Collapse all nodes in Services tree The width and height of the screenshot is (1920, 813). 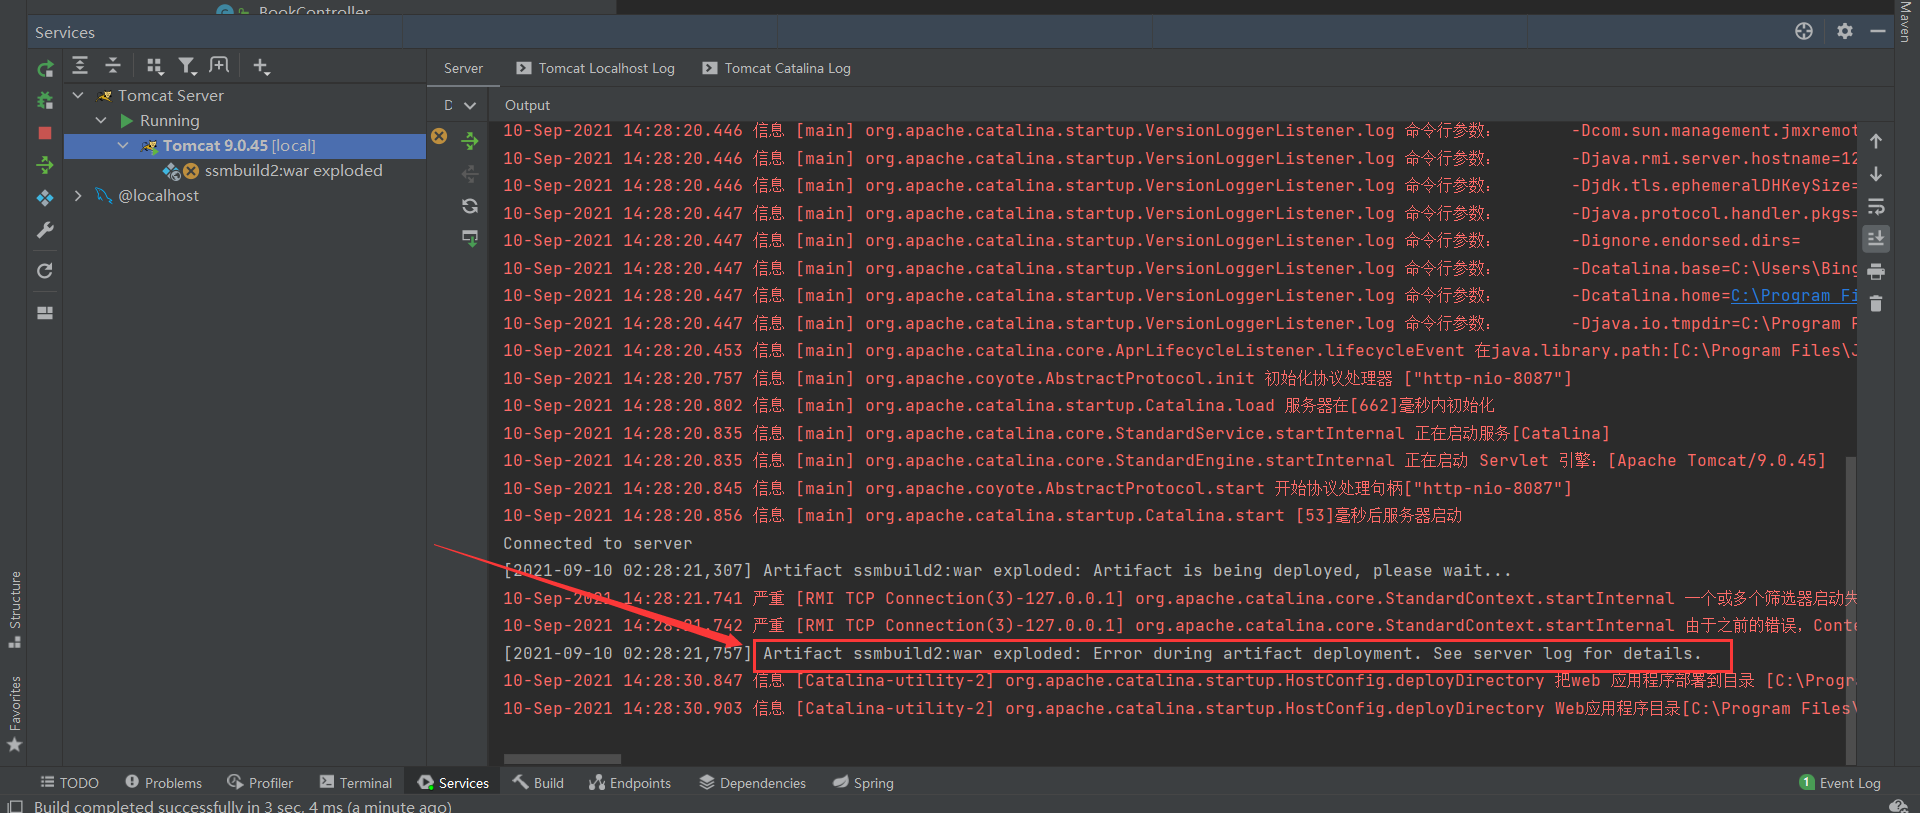click(x=113, y=66)
